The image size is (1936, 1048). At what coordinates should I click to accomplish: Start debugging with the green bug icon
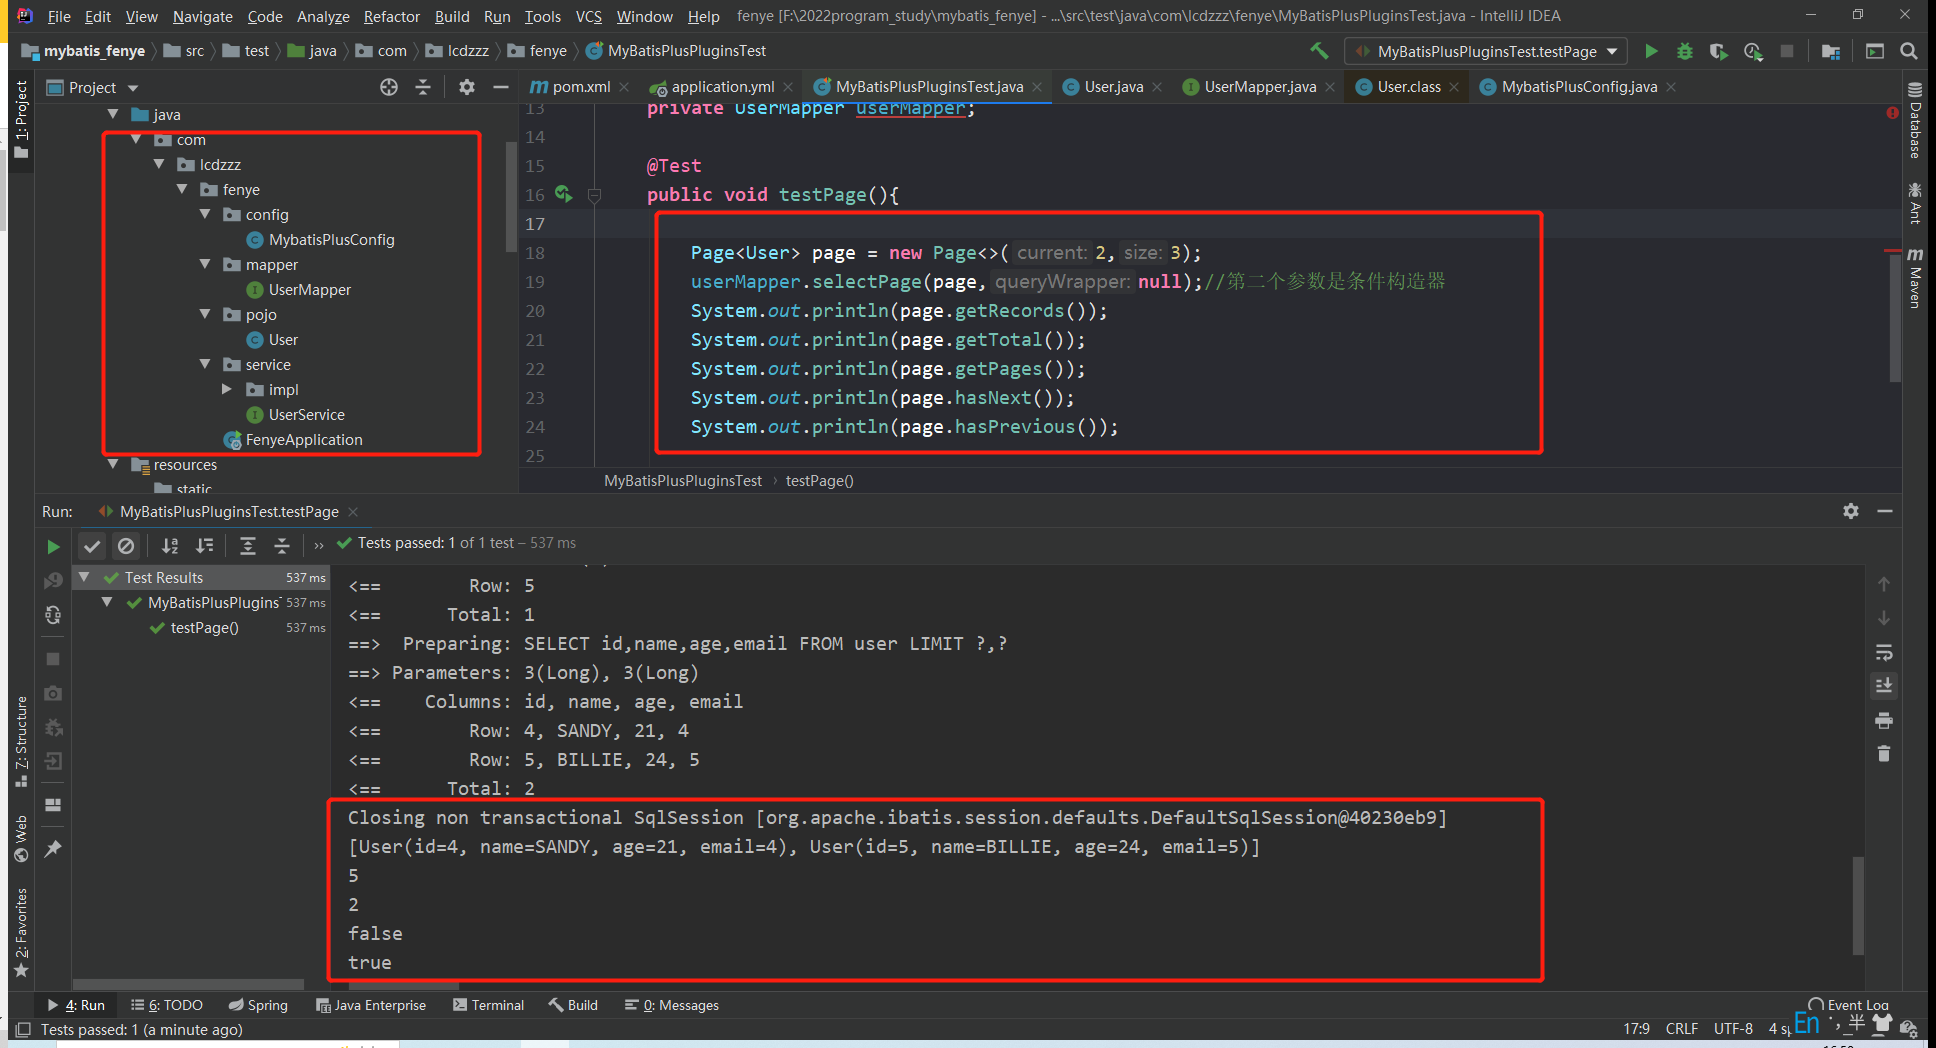point(1685,51)
